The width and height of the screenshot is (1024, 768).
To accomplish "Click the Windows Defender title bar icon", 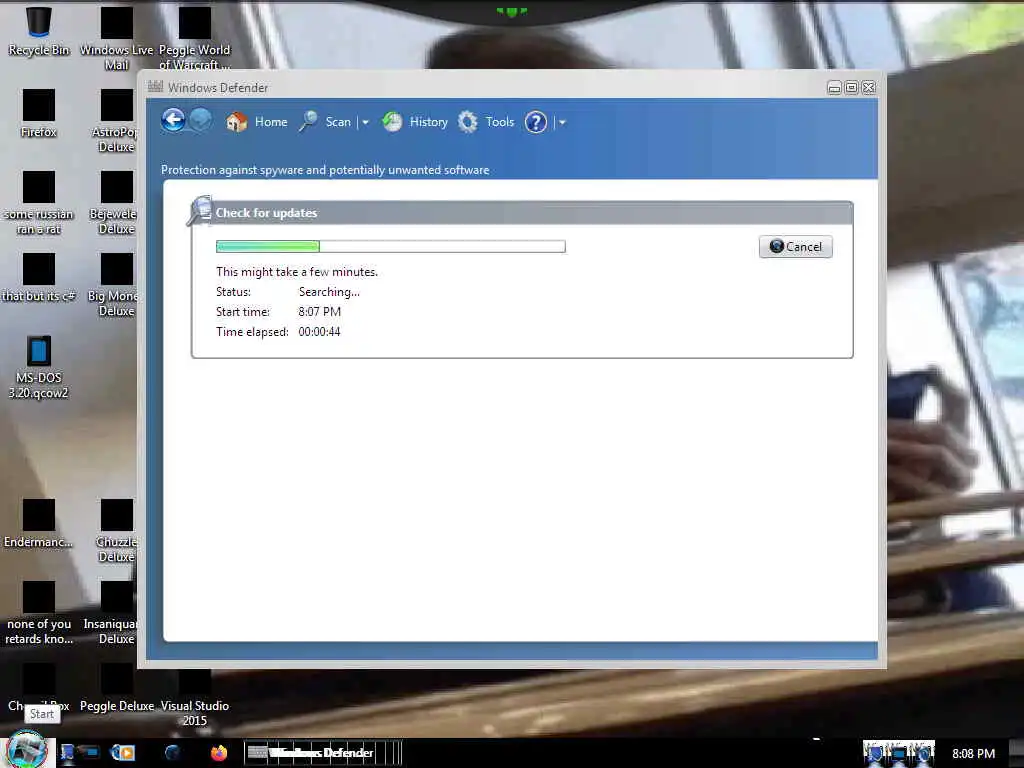I will coord(155,86).
